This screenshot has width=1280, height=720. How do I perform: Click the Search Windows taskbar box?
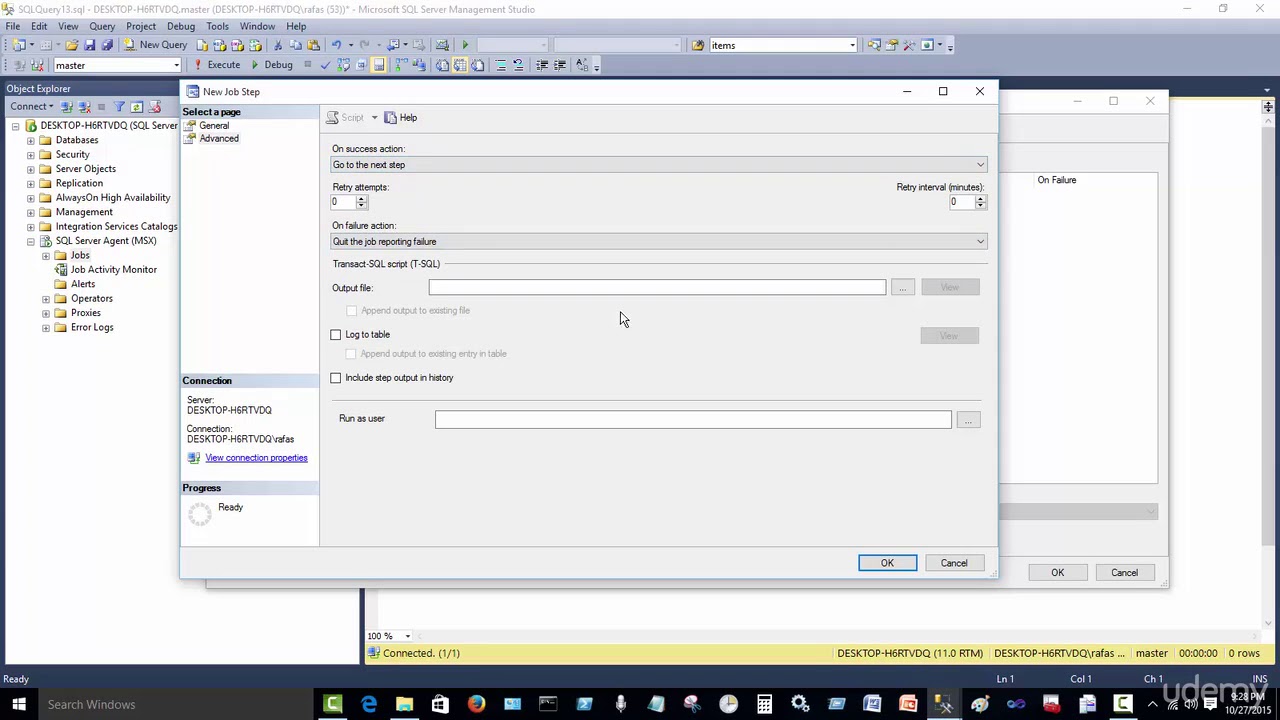(174, 704)
